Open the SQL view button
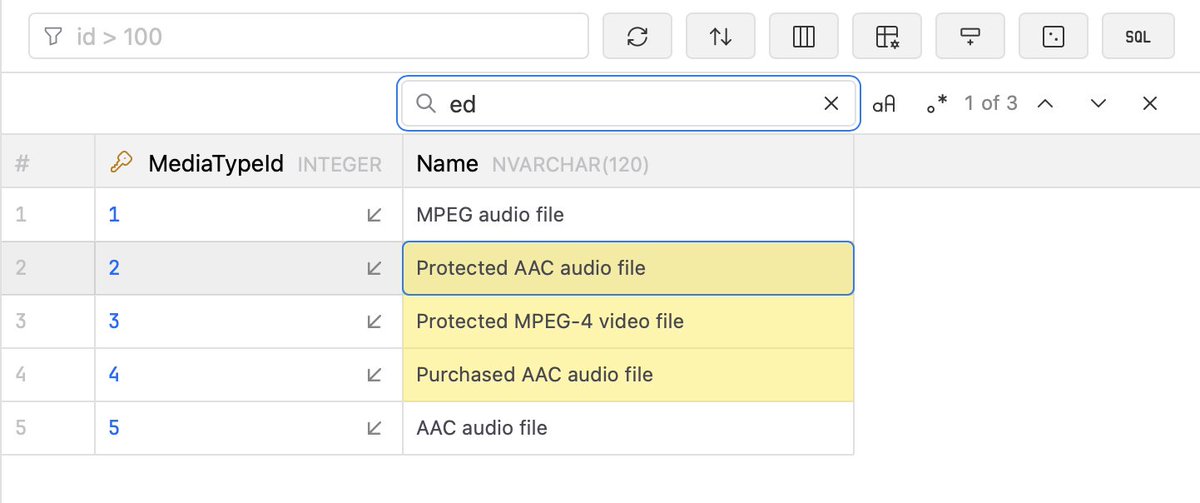The height and width of the screenshot is (503, 1200). (1138, 37)
